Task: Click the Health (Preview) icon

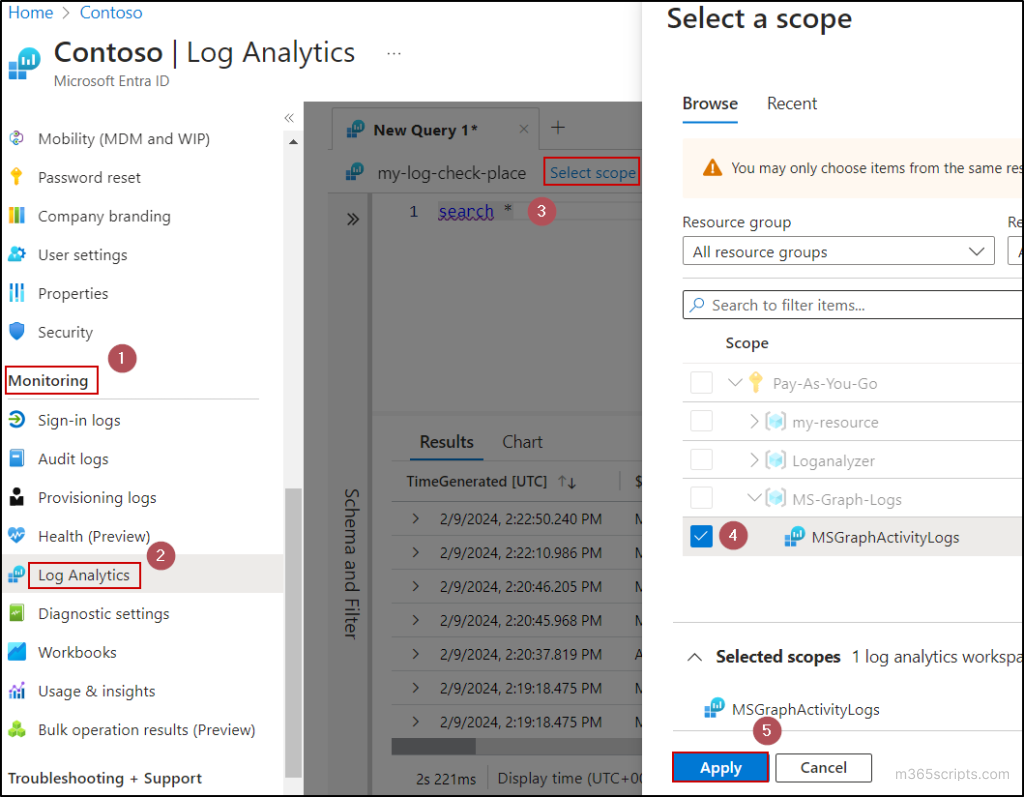Action: coord(19,536)
